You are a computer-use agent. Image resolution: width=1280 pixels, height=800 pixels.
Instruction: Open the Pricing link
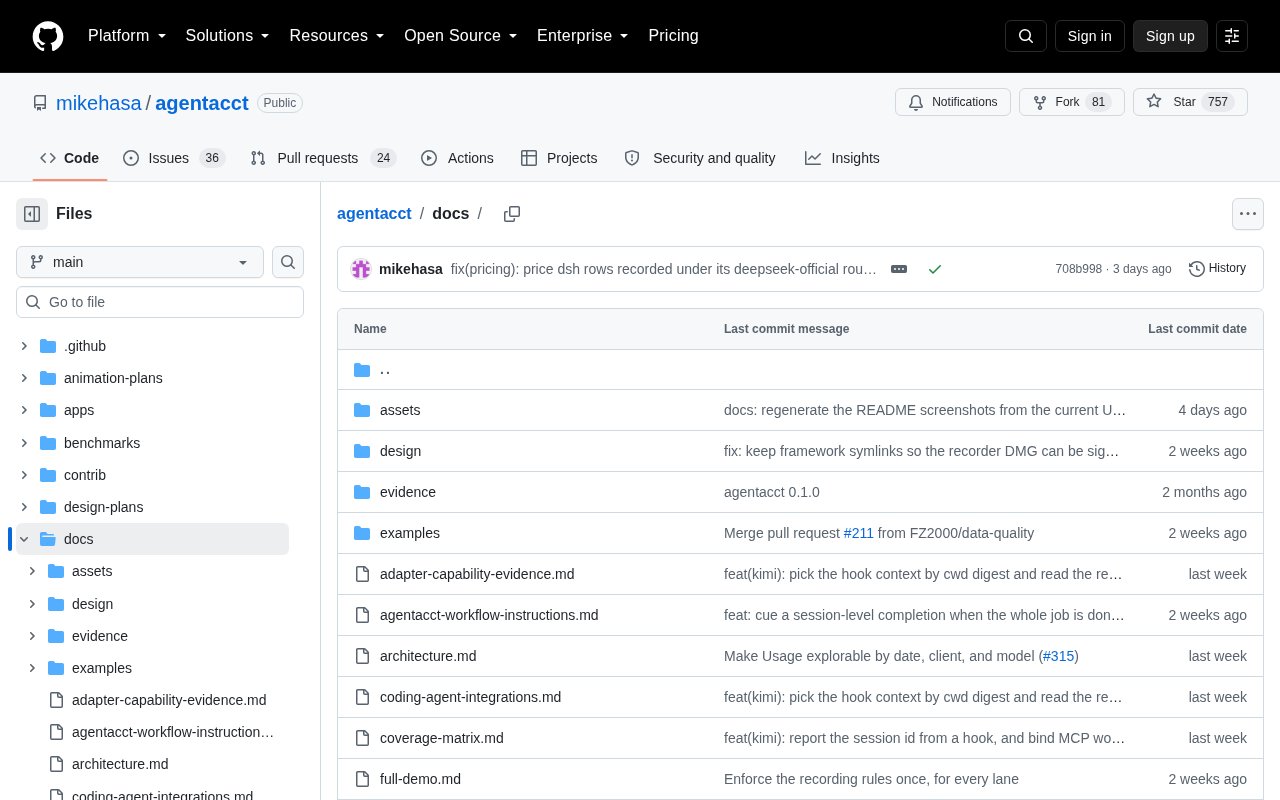673,36
